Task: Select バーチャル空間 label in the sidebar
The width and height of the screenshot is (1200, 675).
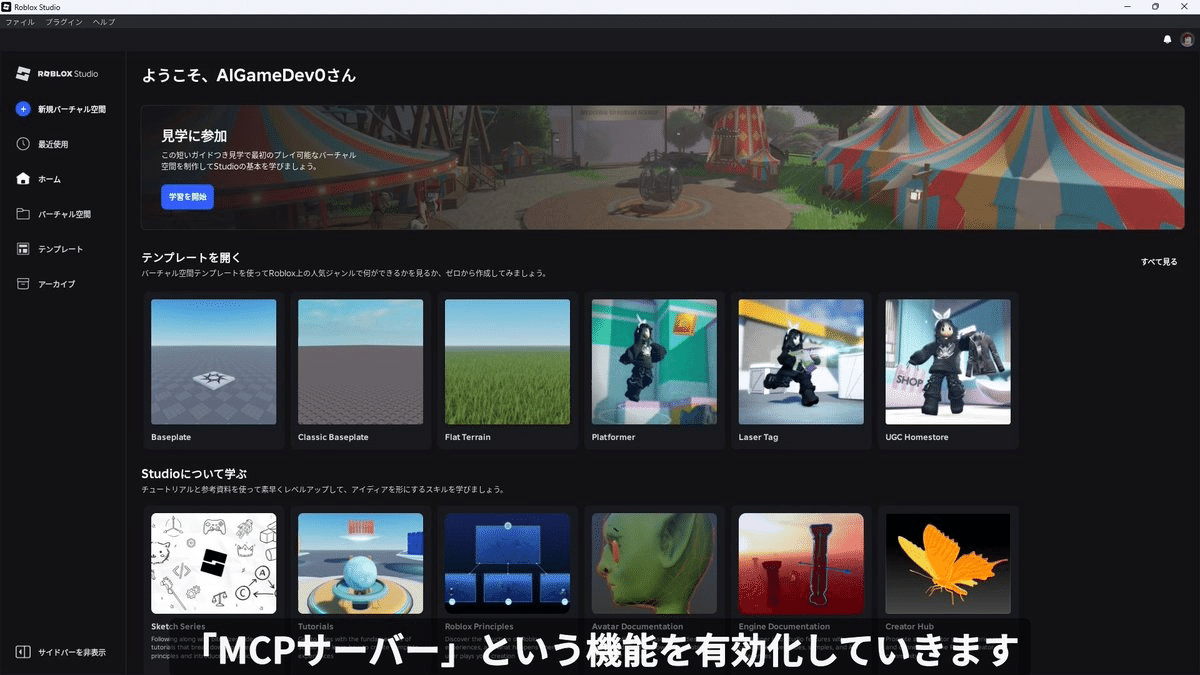Action: click(65, 214)
